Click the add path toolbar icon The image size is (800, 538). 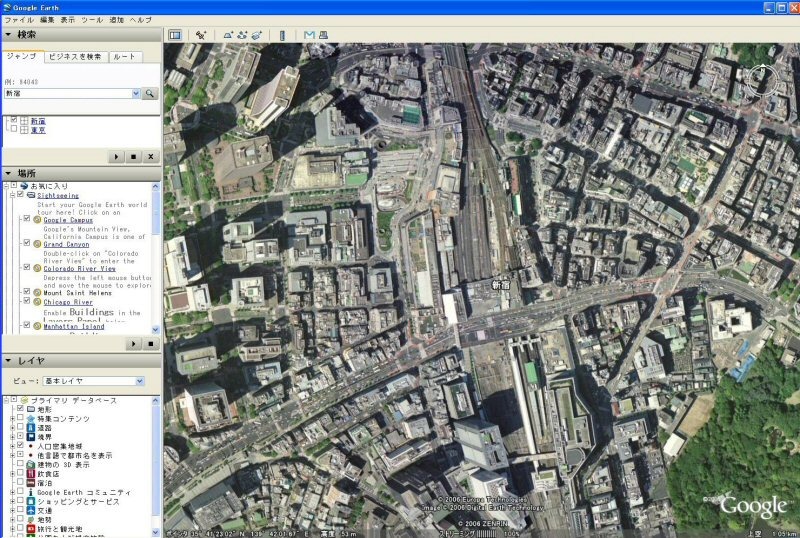242,35
